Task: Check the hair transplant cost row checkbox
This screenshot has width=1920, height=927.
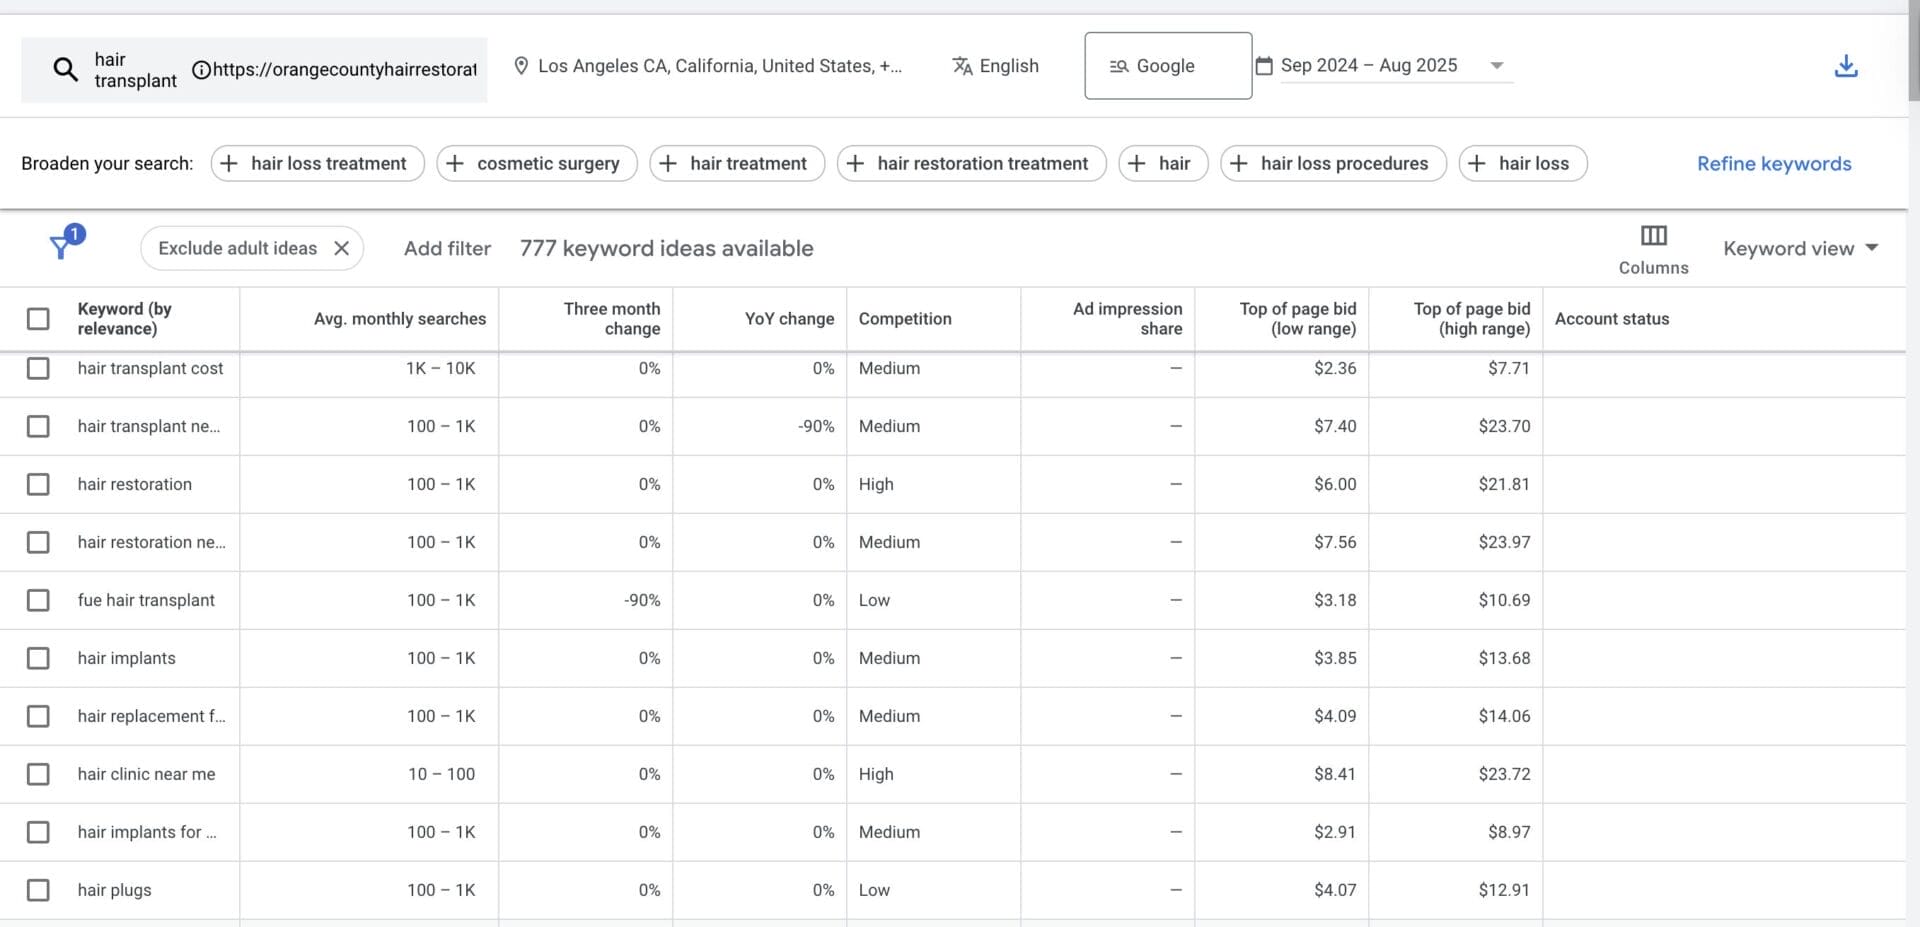Action: [x=38, y=368]
